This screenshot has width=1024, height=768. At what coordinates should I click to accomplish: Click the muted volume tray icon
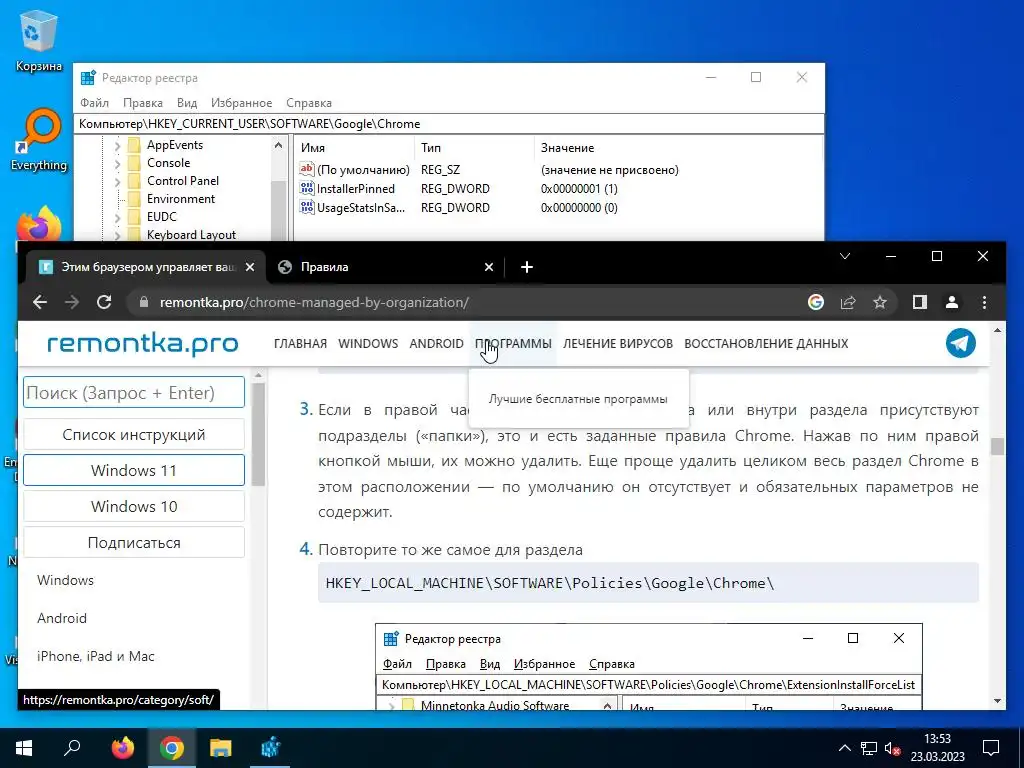tap(893, 748)
